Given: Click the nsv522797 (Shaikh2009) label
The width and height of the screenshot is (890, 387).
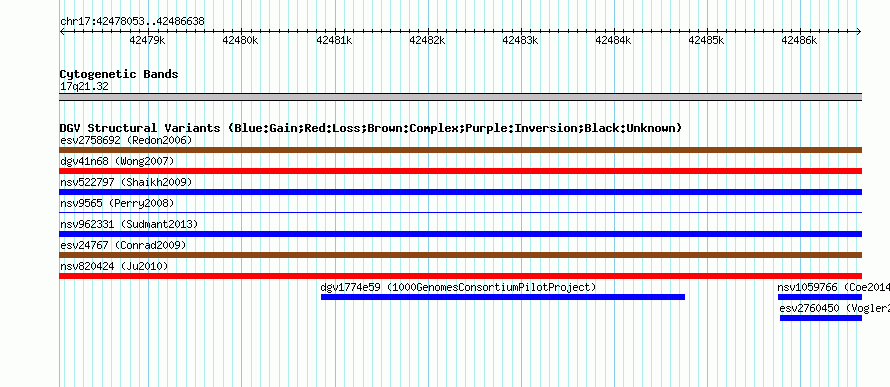Looking at the screenshot, I should [x=126, y=182].
